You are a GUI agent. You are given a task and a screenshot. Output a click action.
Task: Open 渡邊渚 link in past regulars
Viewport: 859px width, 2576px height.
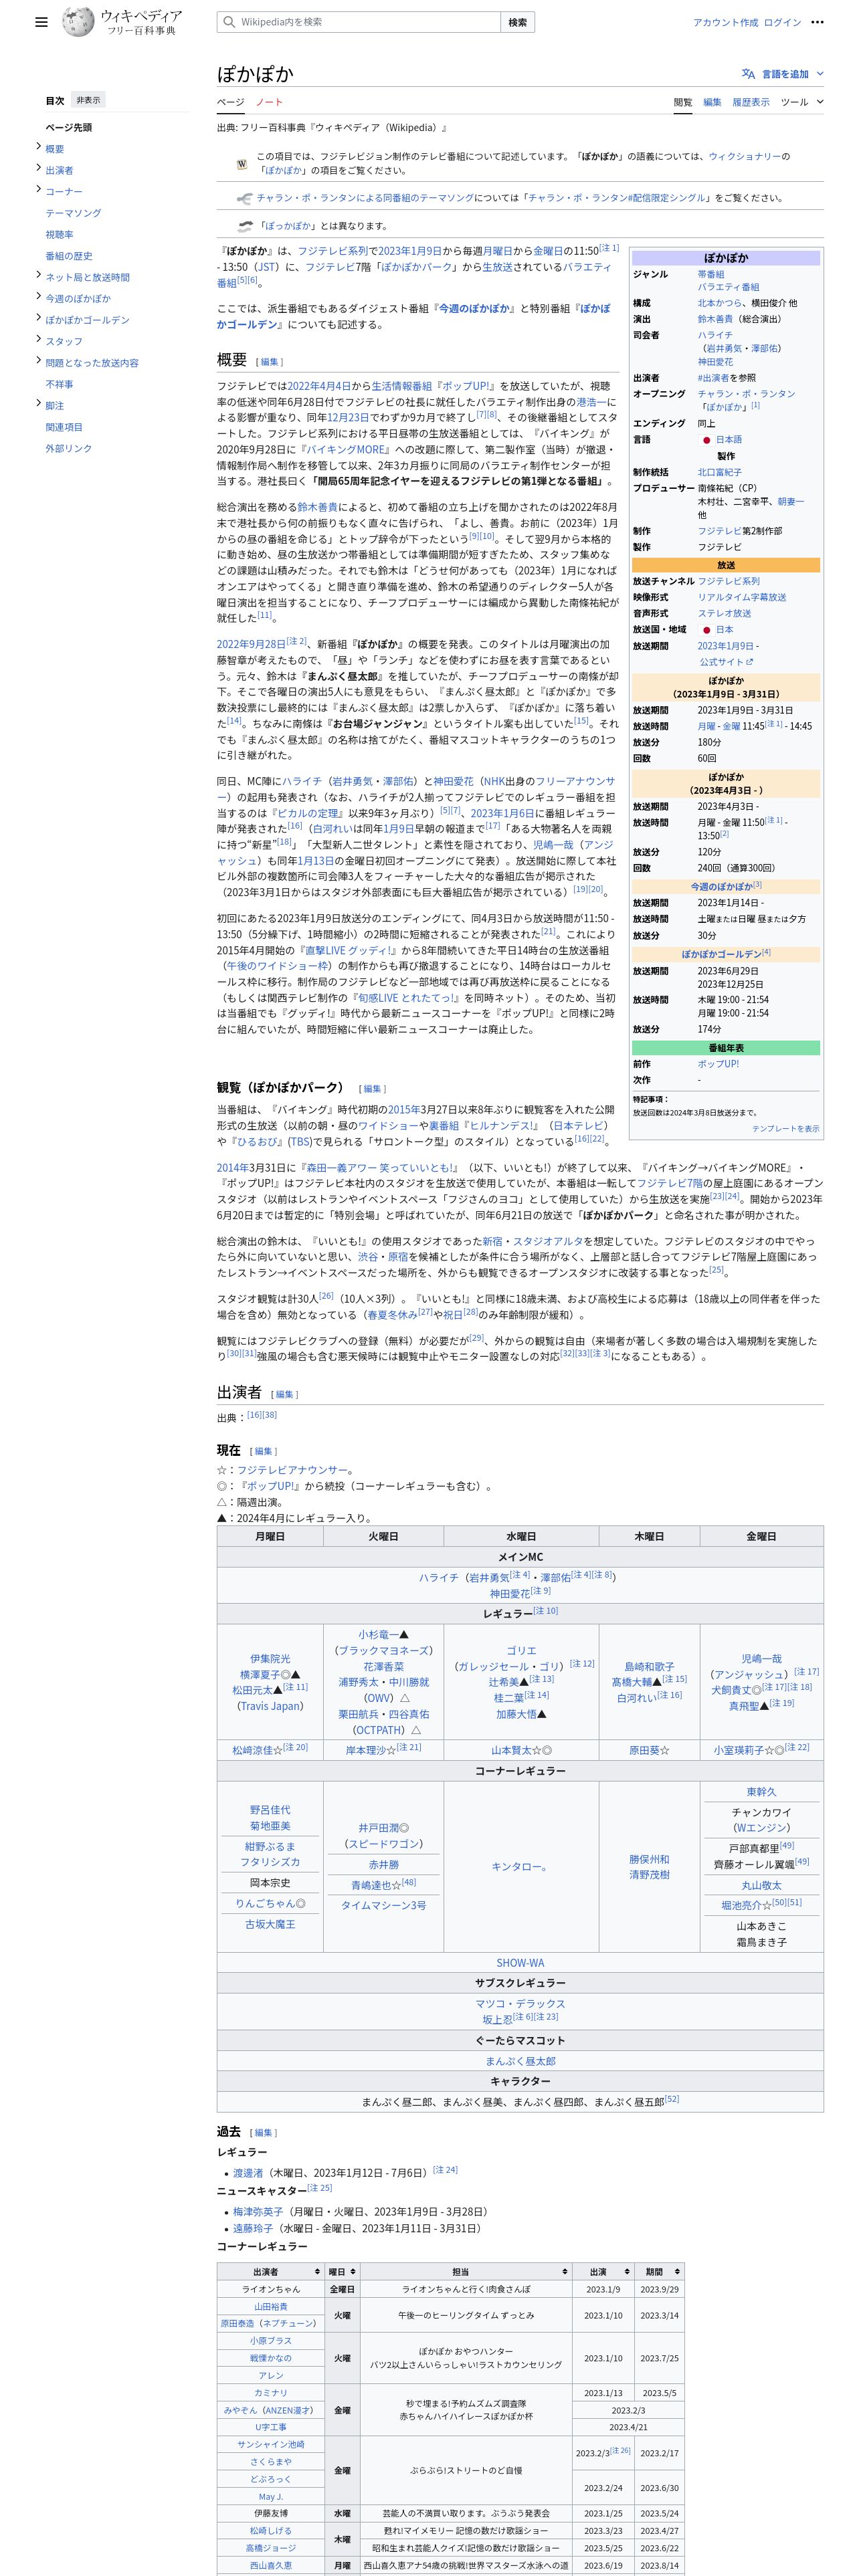click(x=248, y=2173)
